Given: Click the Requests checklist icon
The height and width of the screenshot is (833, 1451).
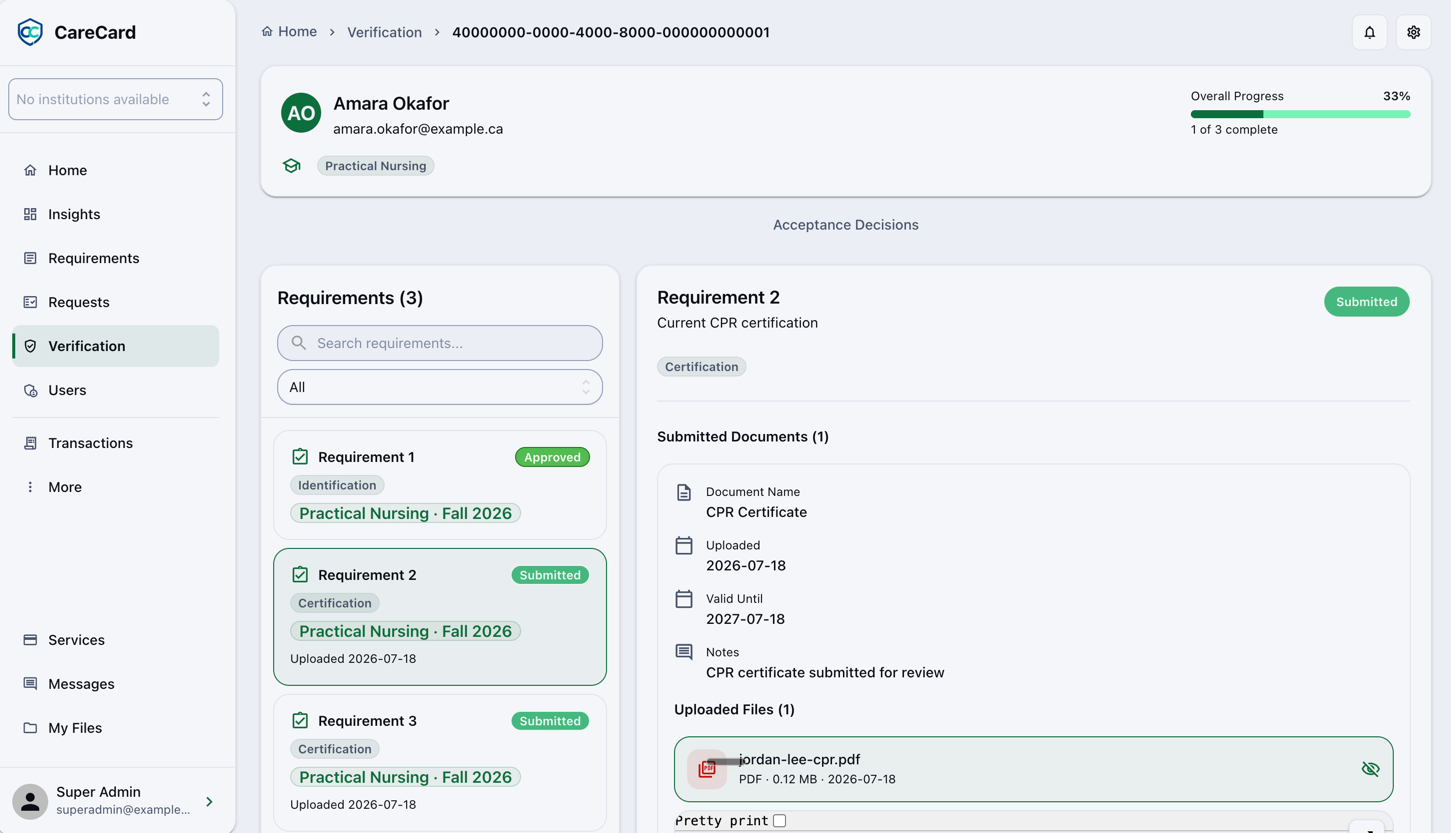Looking at the screenshot, I should pyautogui.click(x=30, y=302).
